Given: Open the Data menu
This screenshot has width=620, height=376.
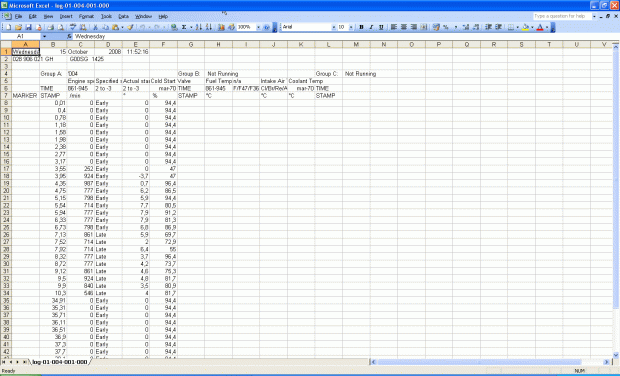Looking at the screenshot, I should [x=123, y=17].
